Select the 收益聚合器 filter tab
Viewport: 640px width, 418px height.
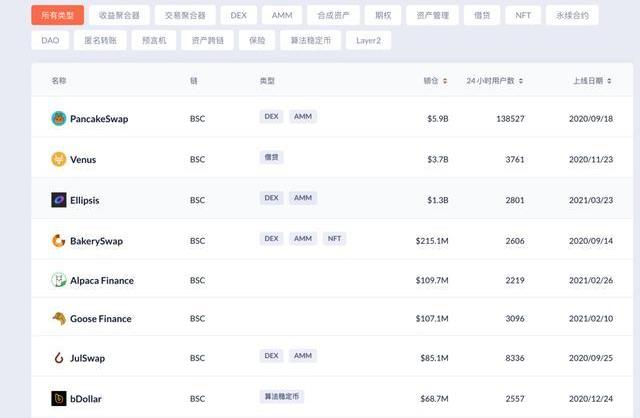tap(119, 16)
